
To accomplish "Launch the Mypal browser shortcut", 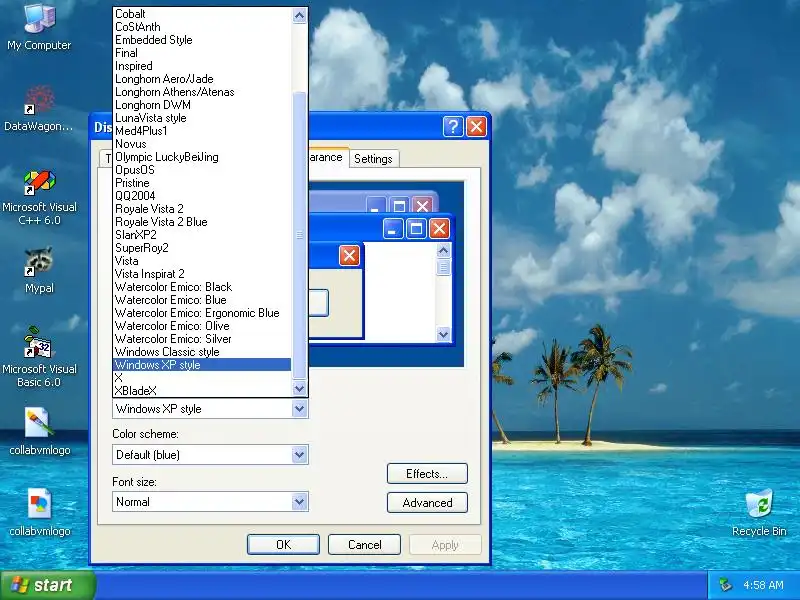I will coord(39,270).
